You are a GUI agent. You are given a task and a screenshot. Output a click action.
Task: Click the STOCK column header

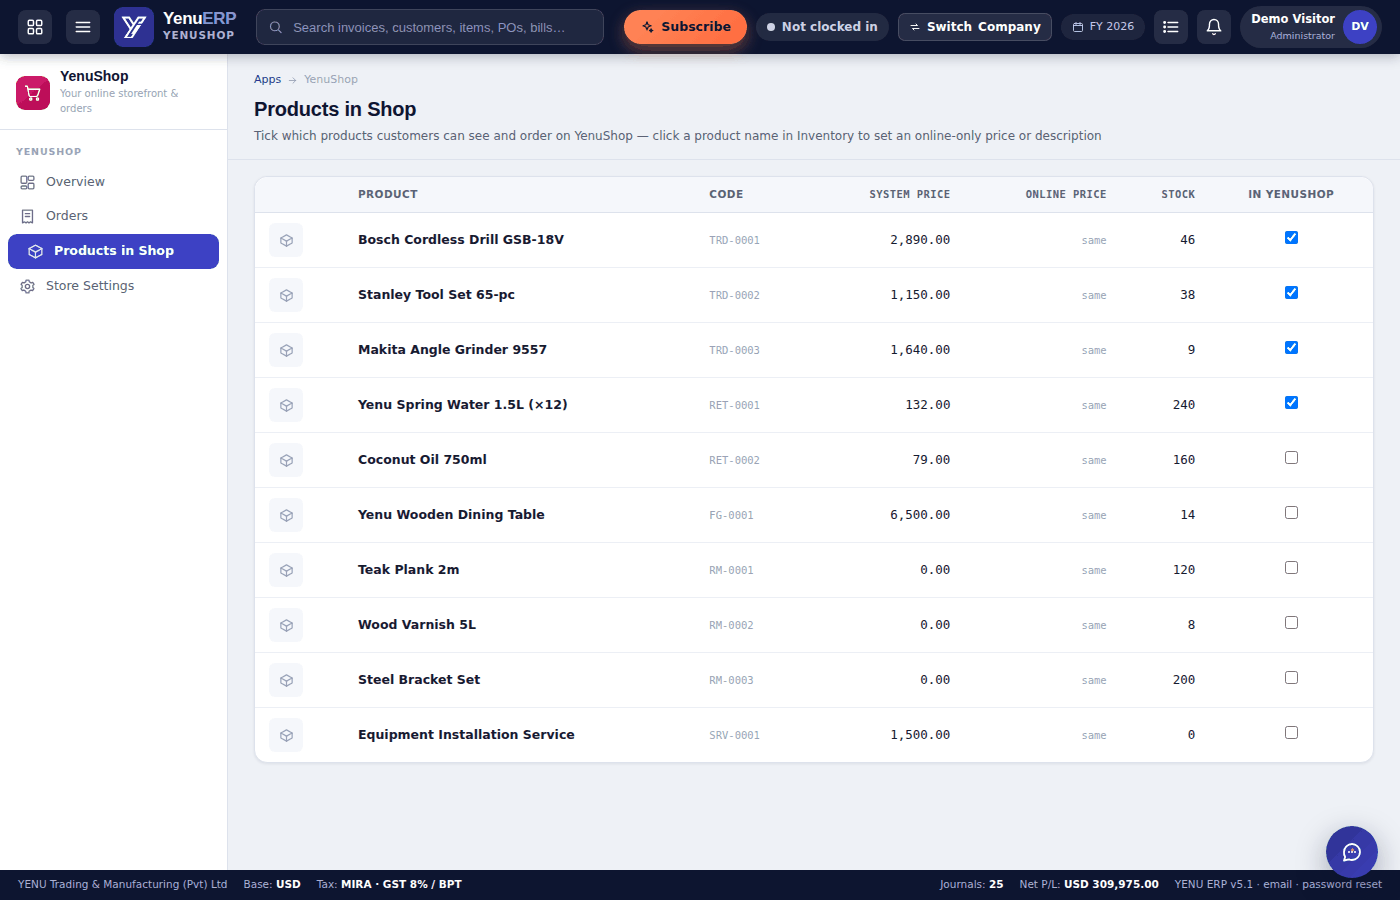click(1178, 194)
